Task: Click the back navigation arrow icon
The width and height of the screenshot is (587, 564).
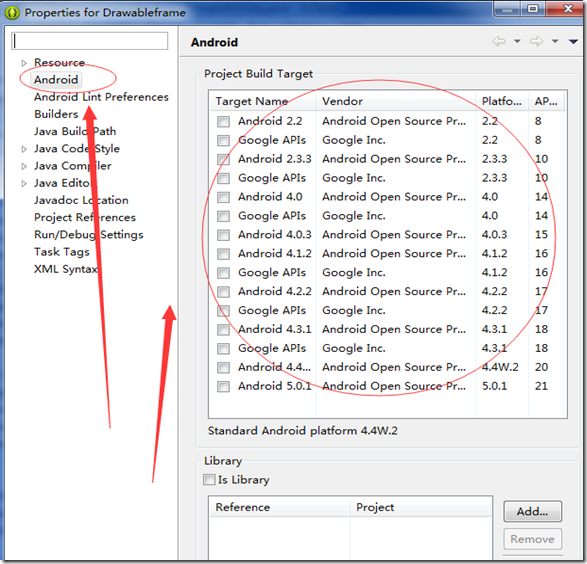Action: click(x=499, y=41)
